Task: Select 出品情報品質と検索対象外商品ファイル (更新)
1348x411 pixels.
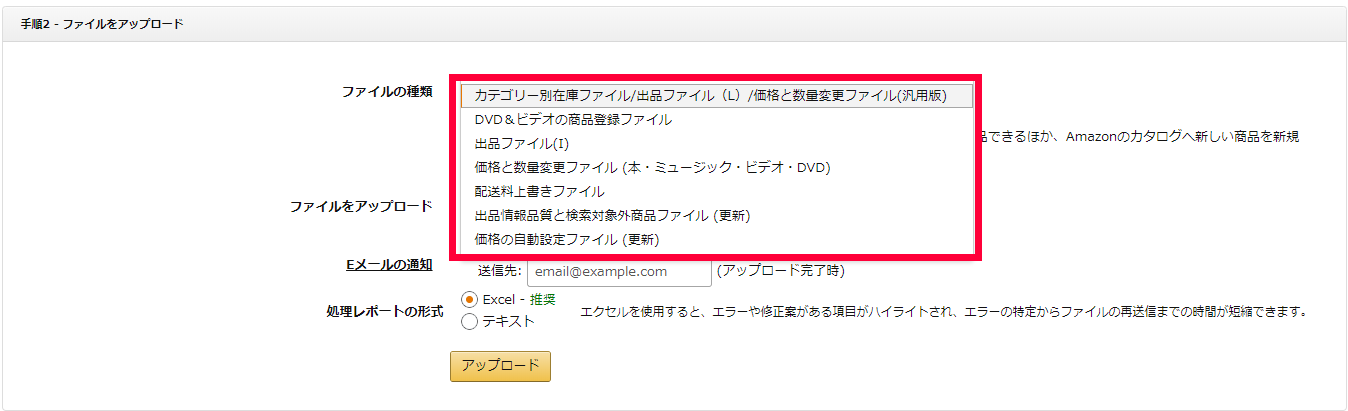Action: [x=612, y=215]
